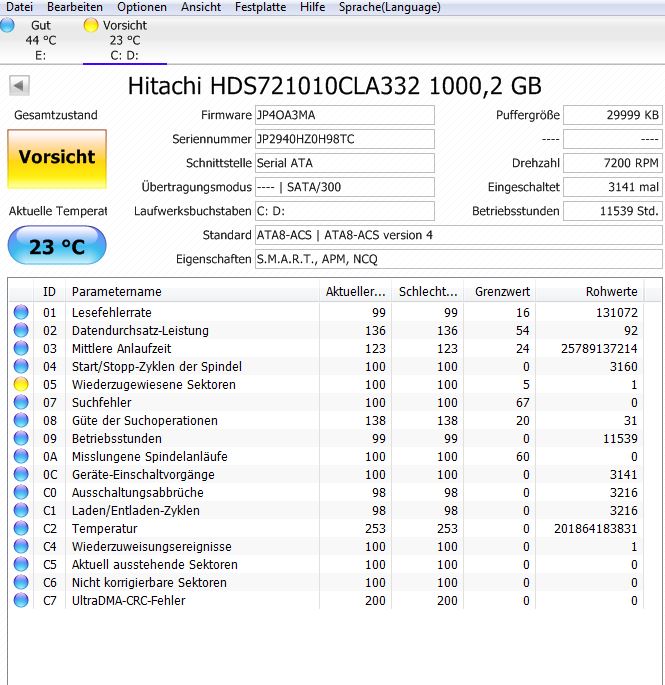The height and width of the screenshot is (685, 665).
Task: Click the status icon for Suchfehler
Action: click(21, 402)
